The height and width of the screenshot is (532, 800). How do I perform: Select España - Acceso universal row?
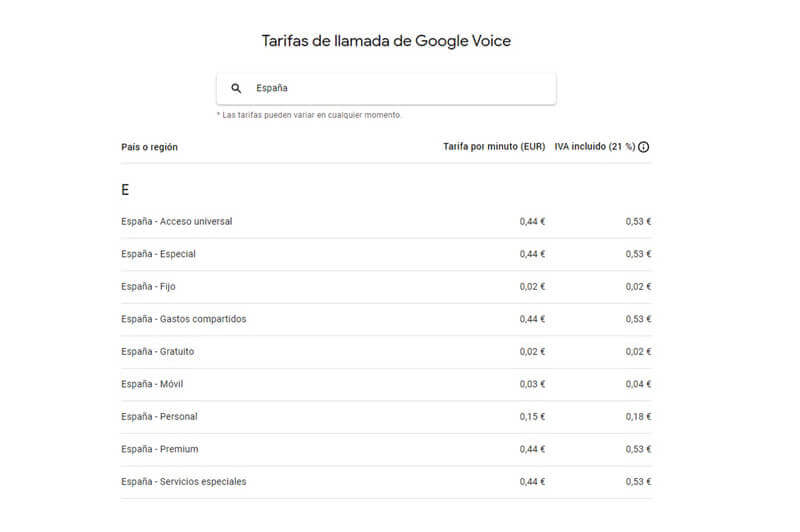(386, 221)
